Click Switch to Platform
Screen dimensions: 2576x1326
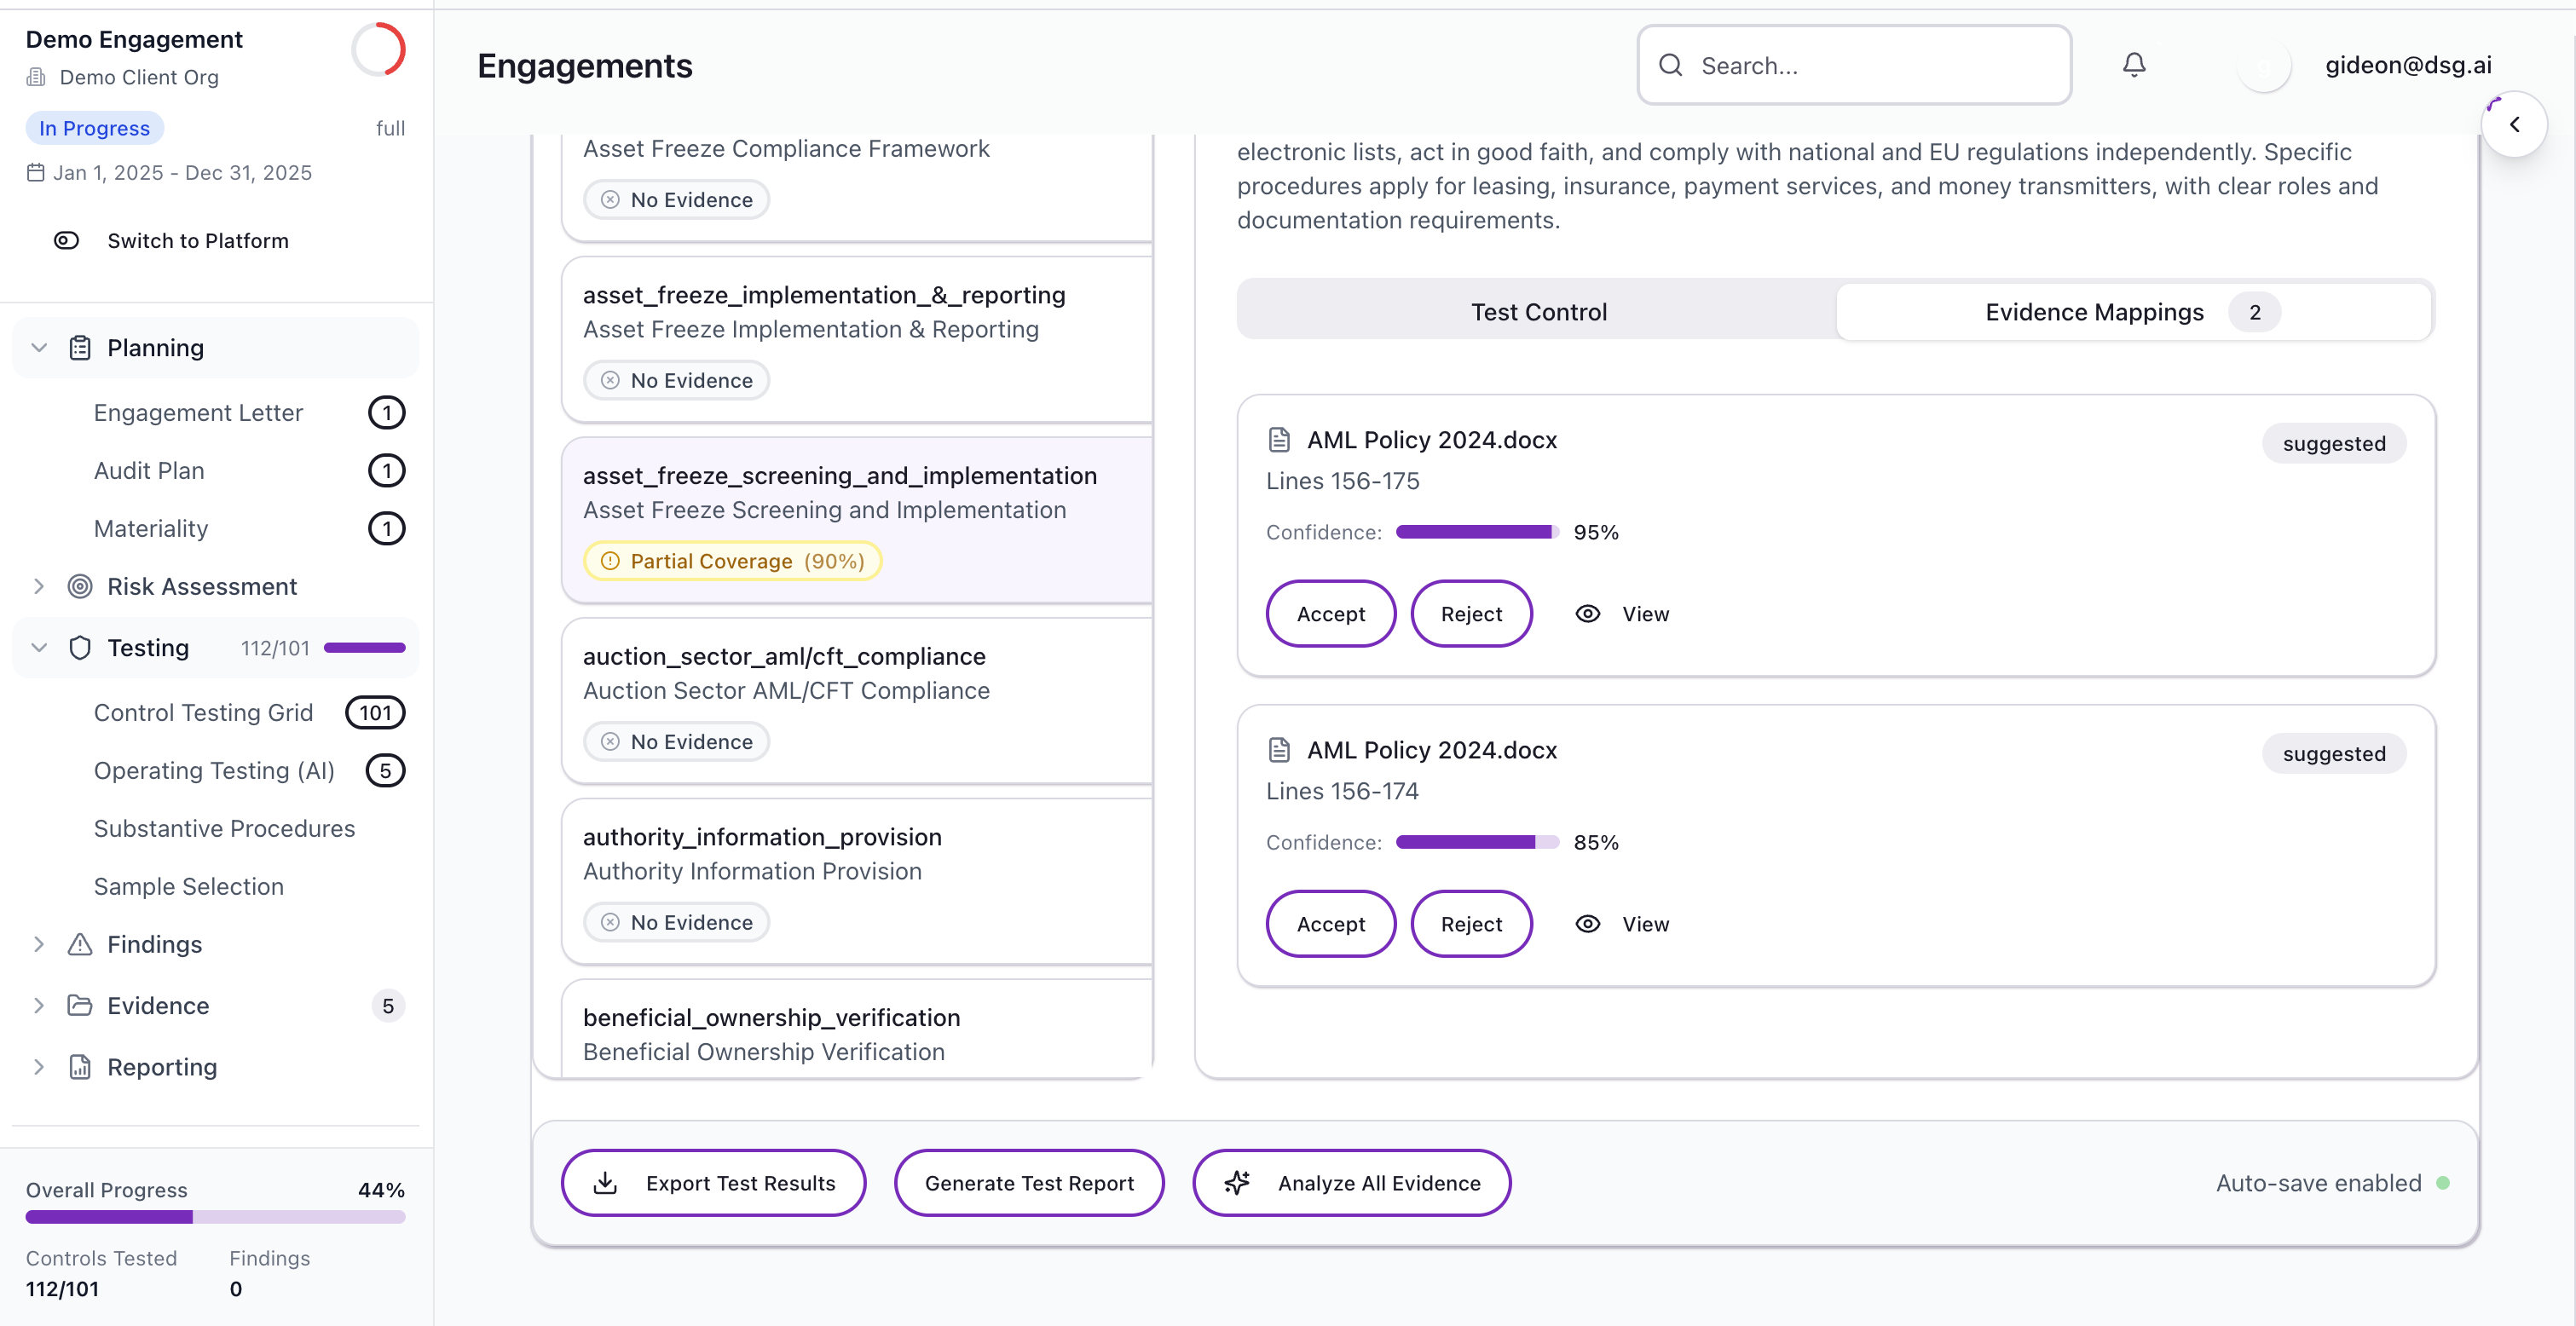[x=198, y=240]
